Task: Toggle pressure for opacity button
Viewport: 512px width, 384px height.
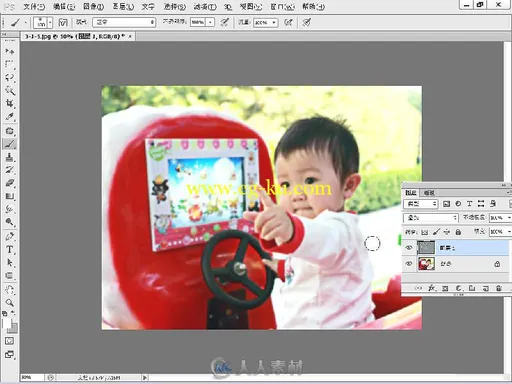Action: pyautogui.click(x=225, y=22)
